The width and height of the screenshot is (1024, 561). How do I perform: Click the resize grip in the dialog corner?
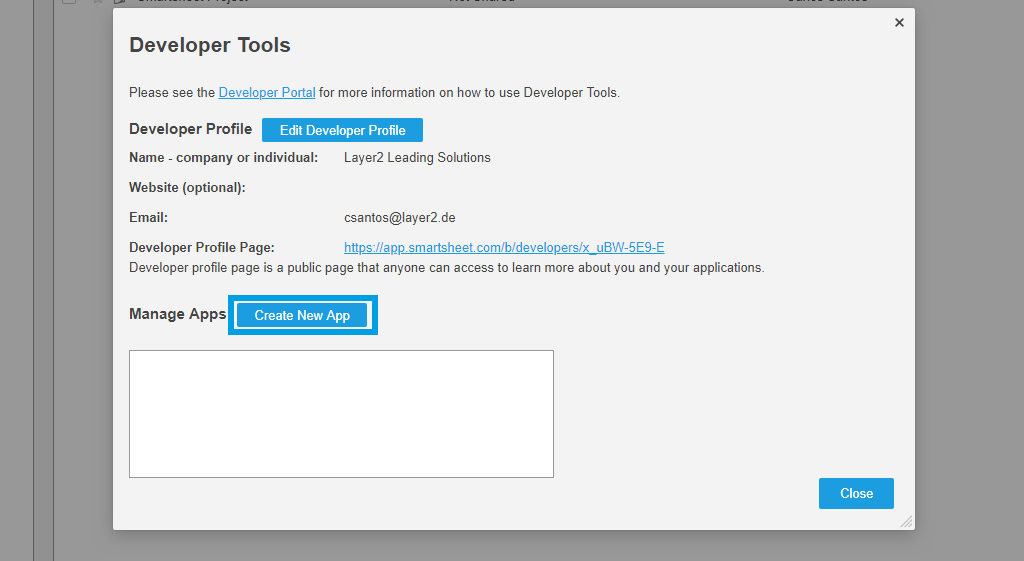tap(906, 521)
